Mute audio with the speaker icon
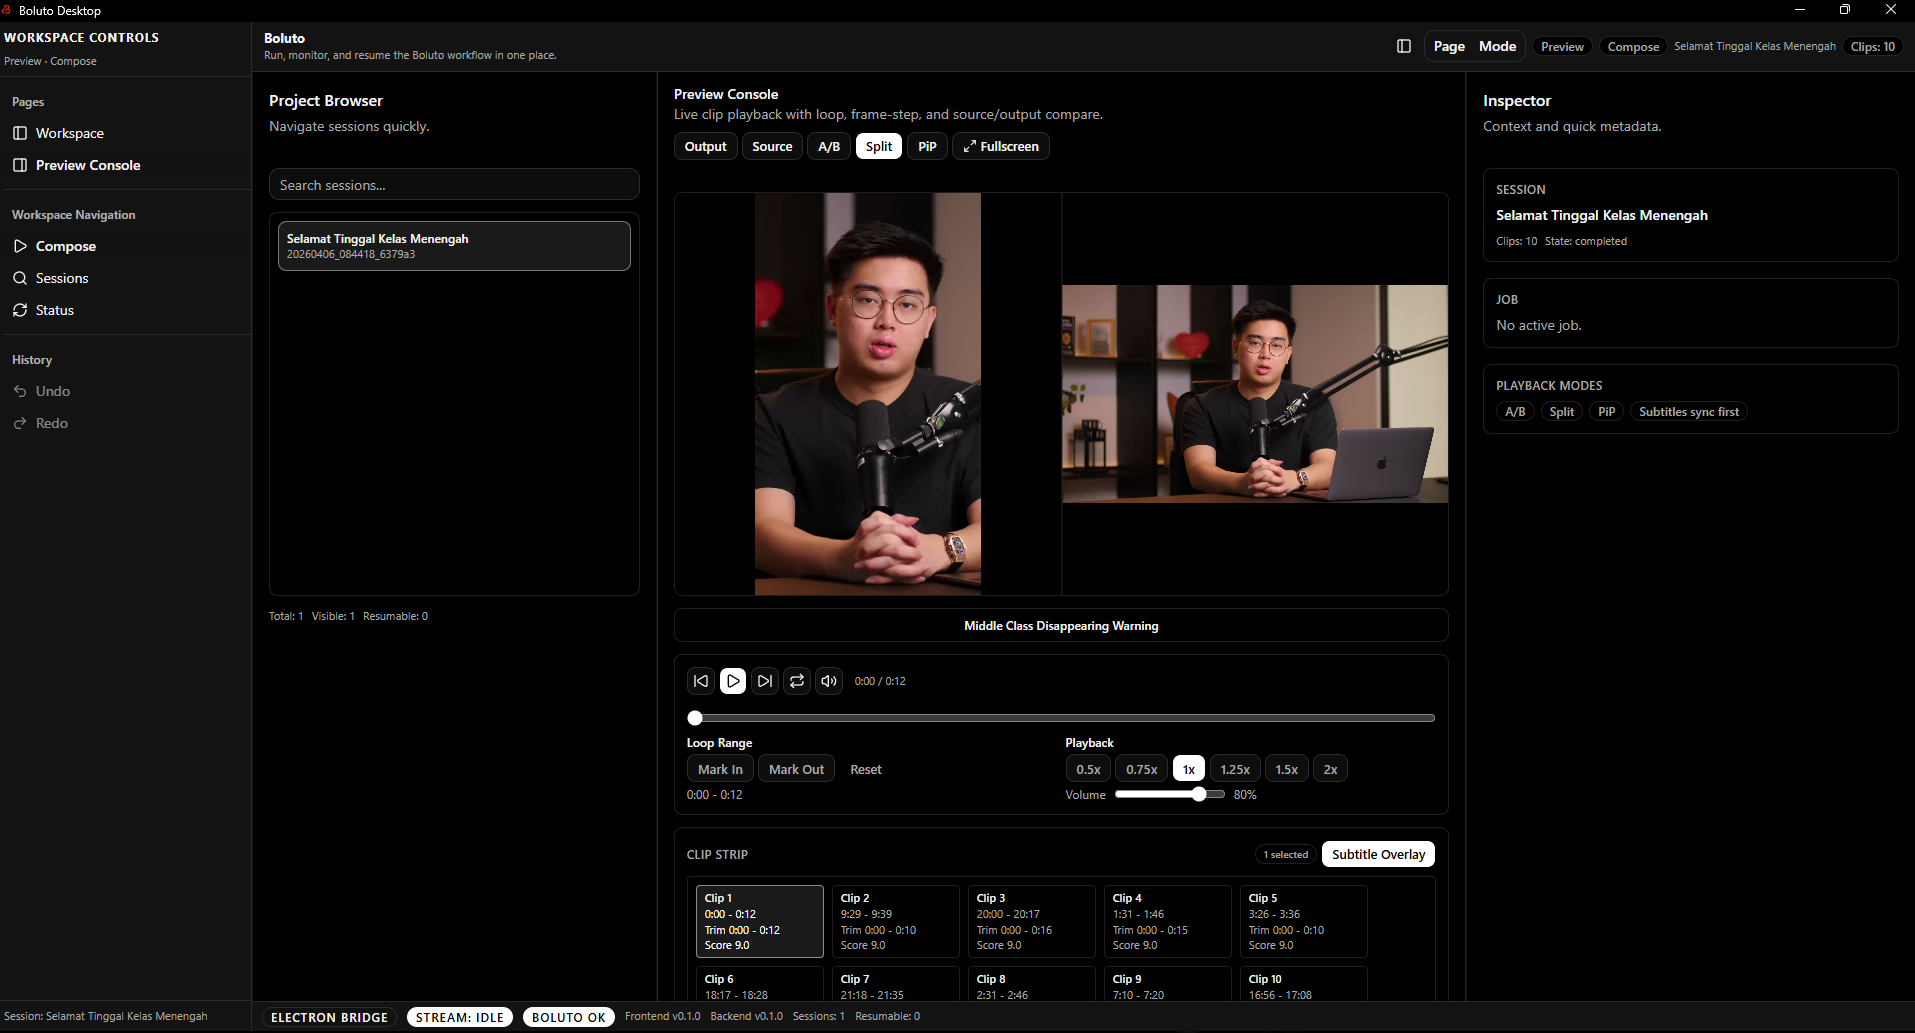Image resolution: width=1915 pixels, height=1033 pixels. click(829, 681)
